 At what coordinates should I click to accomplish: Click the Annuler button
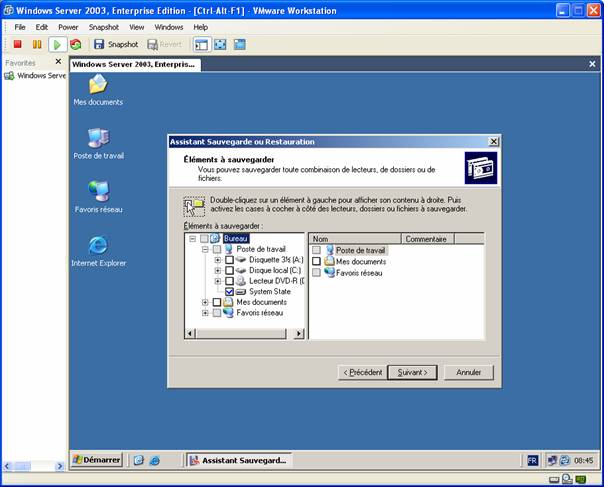point(469,372)
